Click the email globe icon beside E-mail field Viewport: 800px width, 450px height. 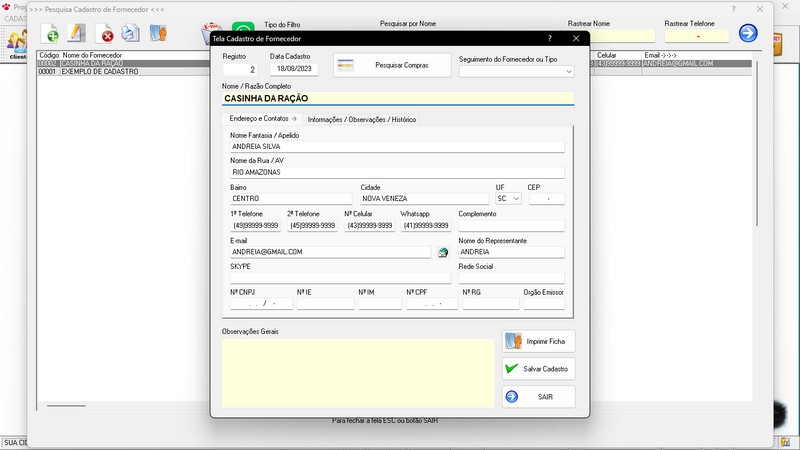coord(443,253)
